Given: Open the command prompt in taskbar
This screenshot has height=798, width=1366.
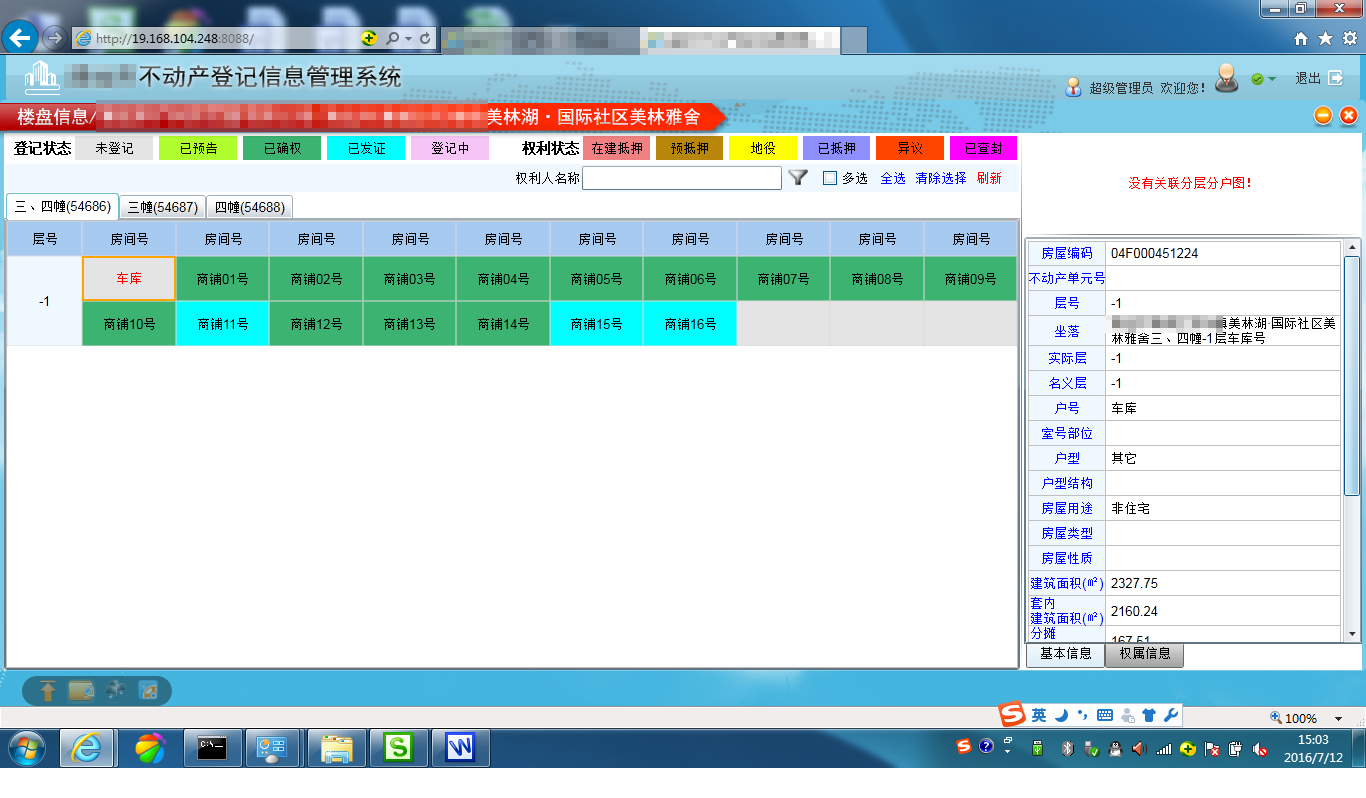Looking at the screenshot, I should (x=212, y=747).
